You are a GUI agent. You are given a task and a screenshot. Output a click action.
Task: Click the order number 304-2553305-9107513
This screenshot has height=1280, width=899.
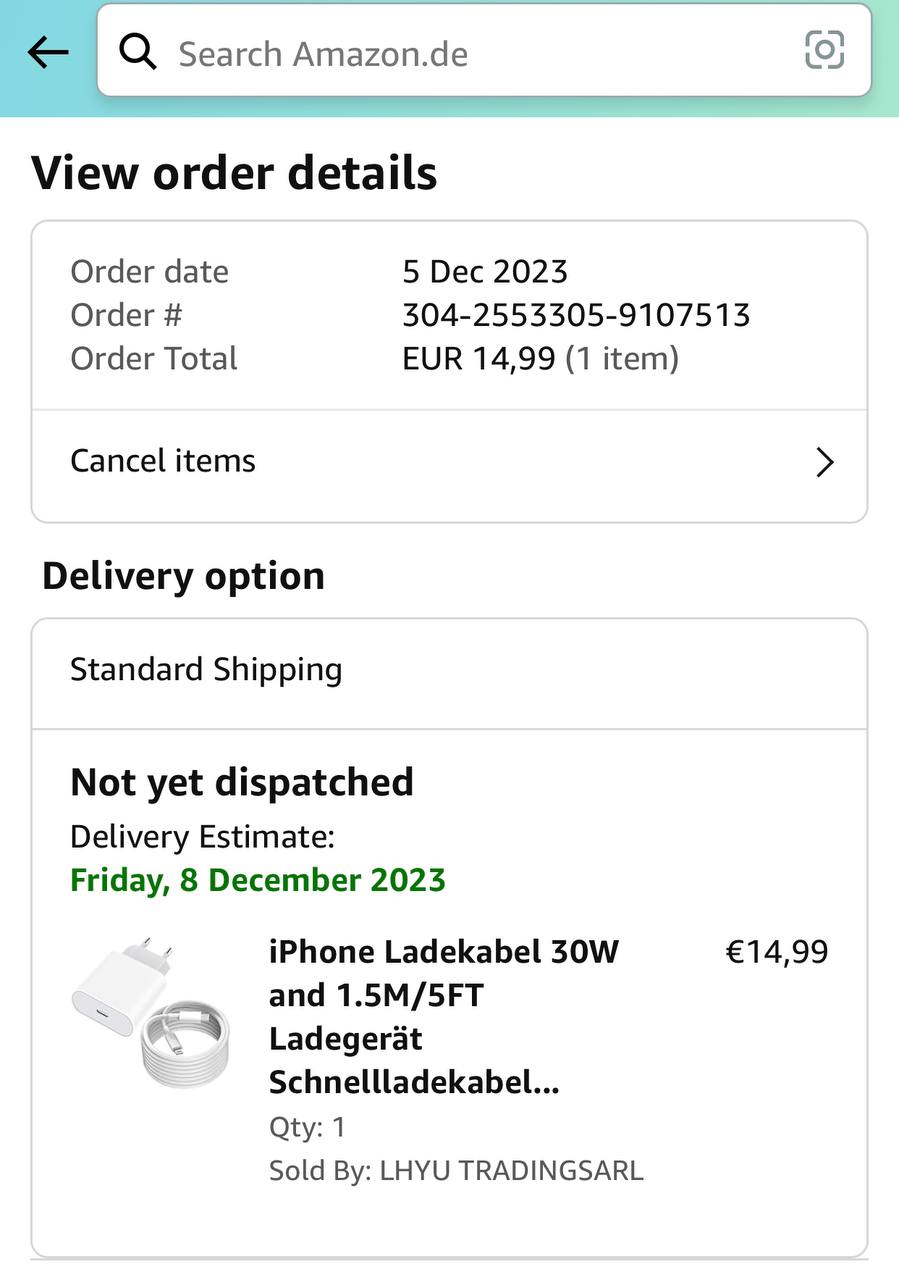click(576, 315)
